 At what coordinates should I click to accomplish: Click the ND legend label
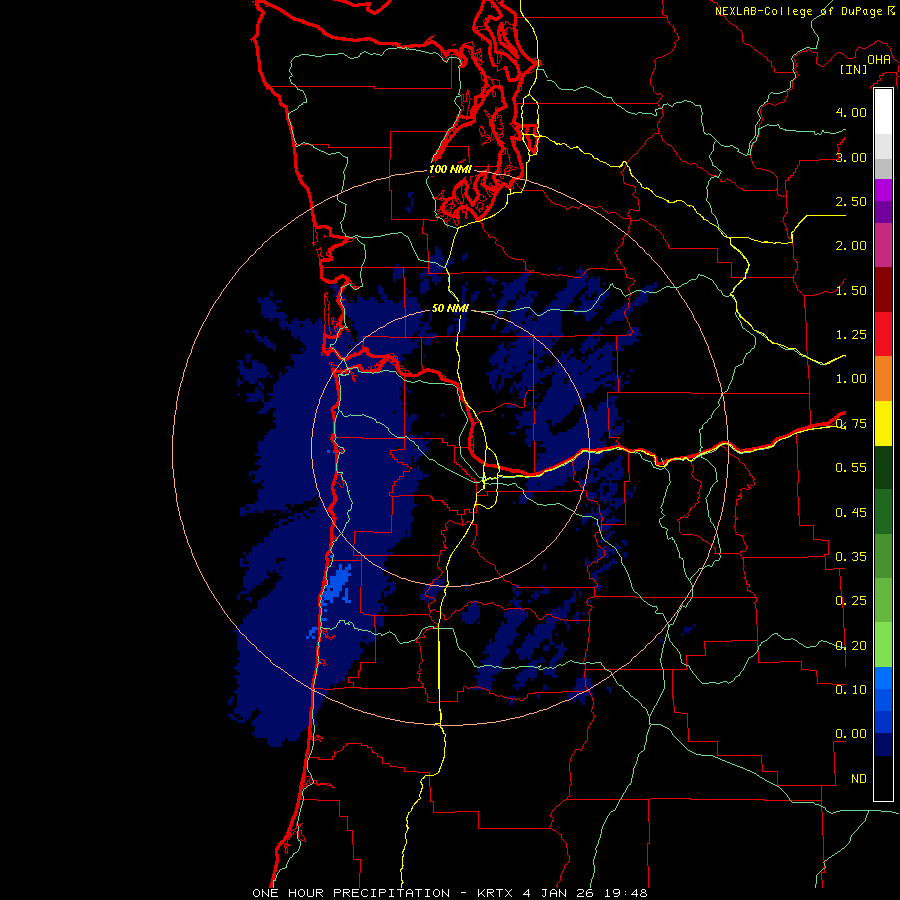coord(859,779)
